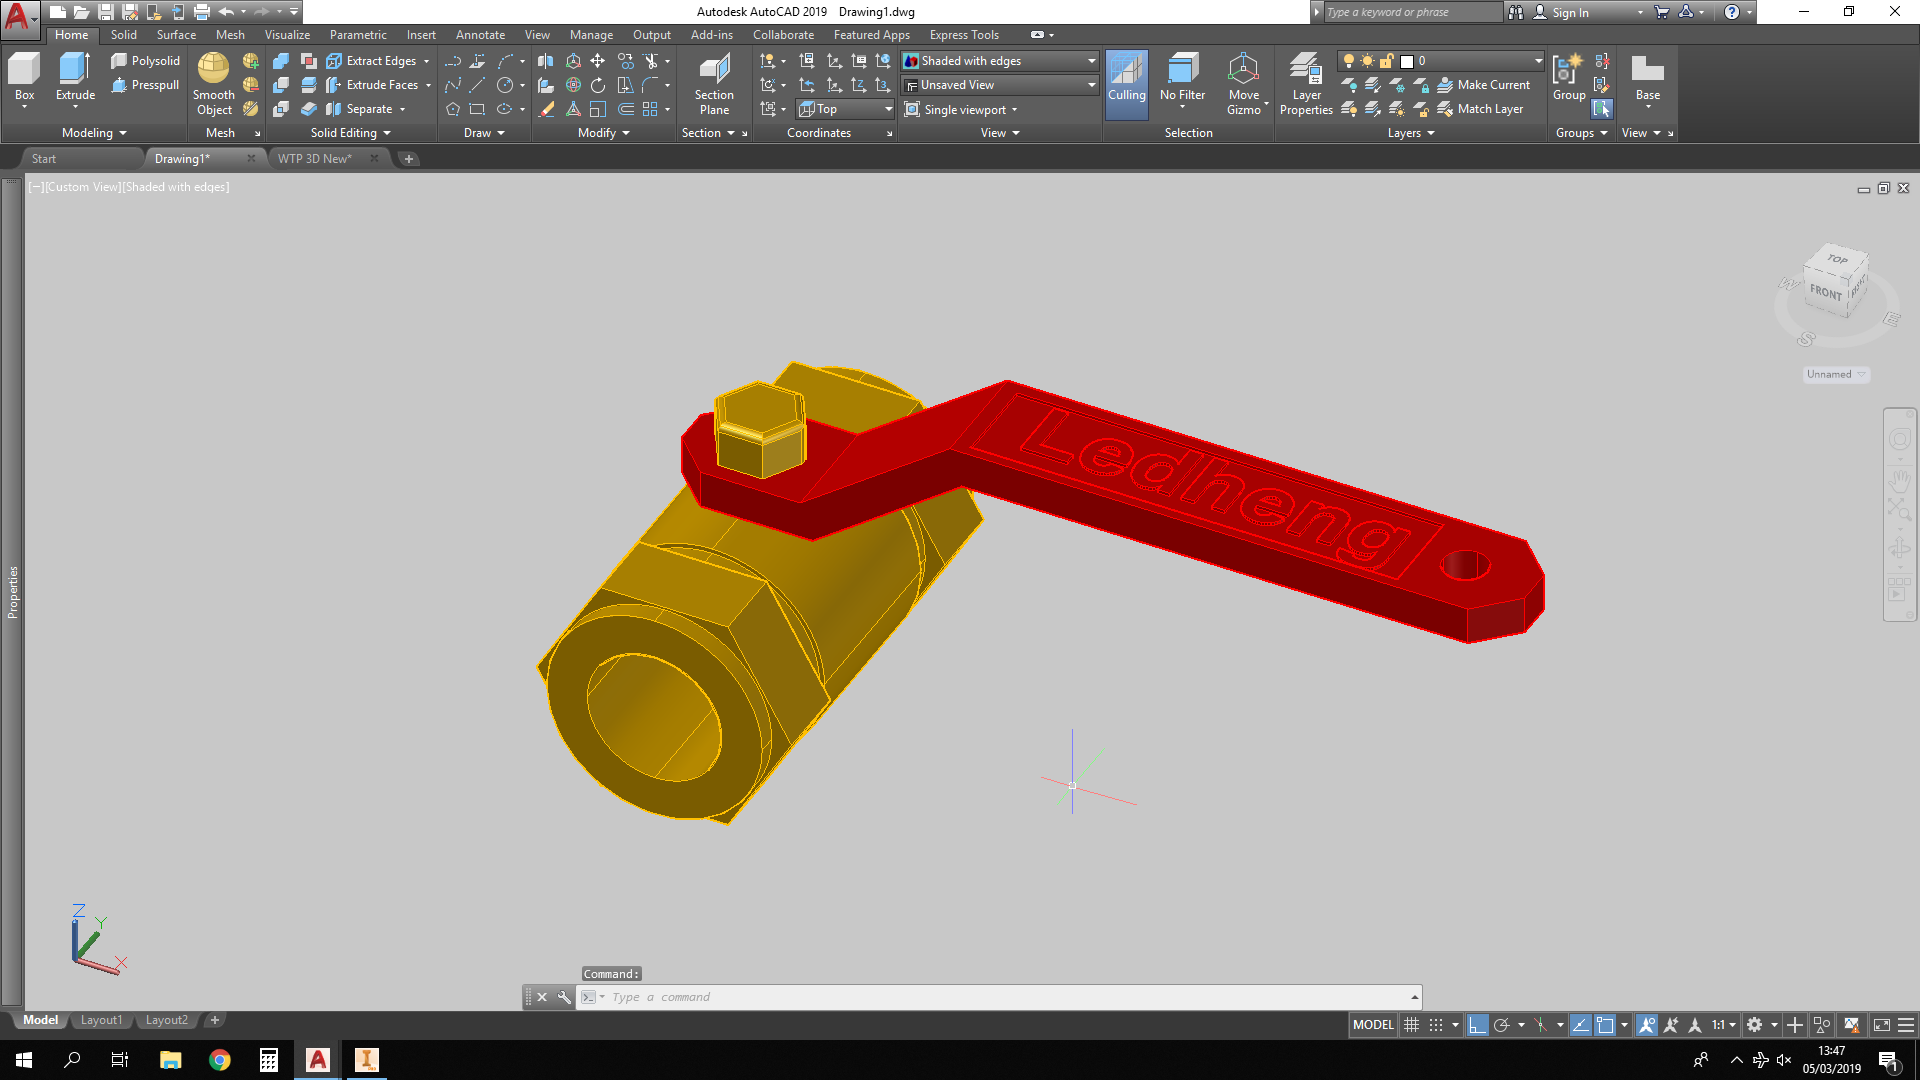This screenshot has height=1080, width=1920.
Task: Toggle ortho mode in status bar
Action: 1477,1025
